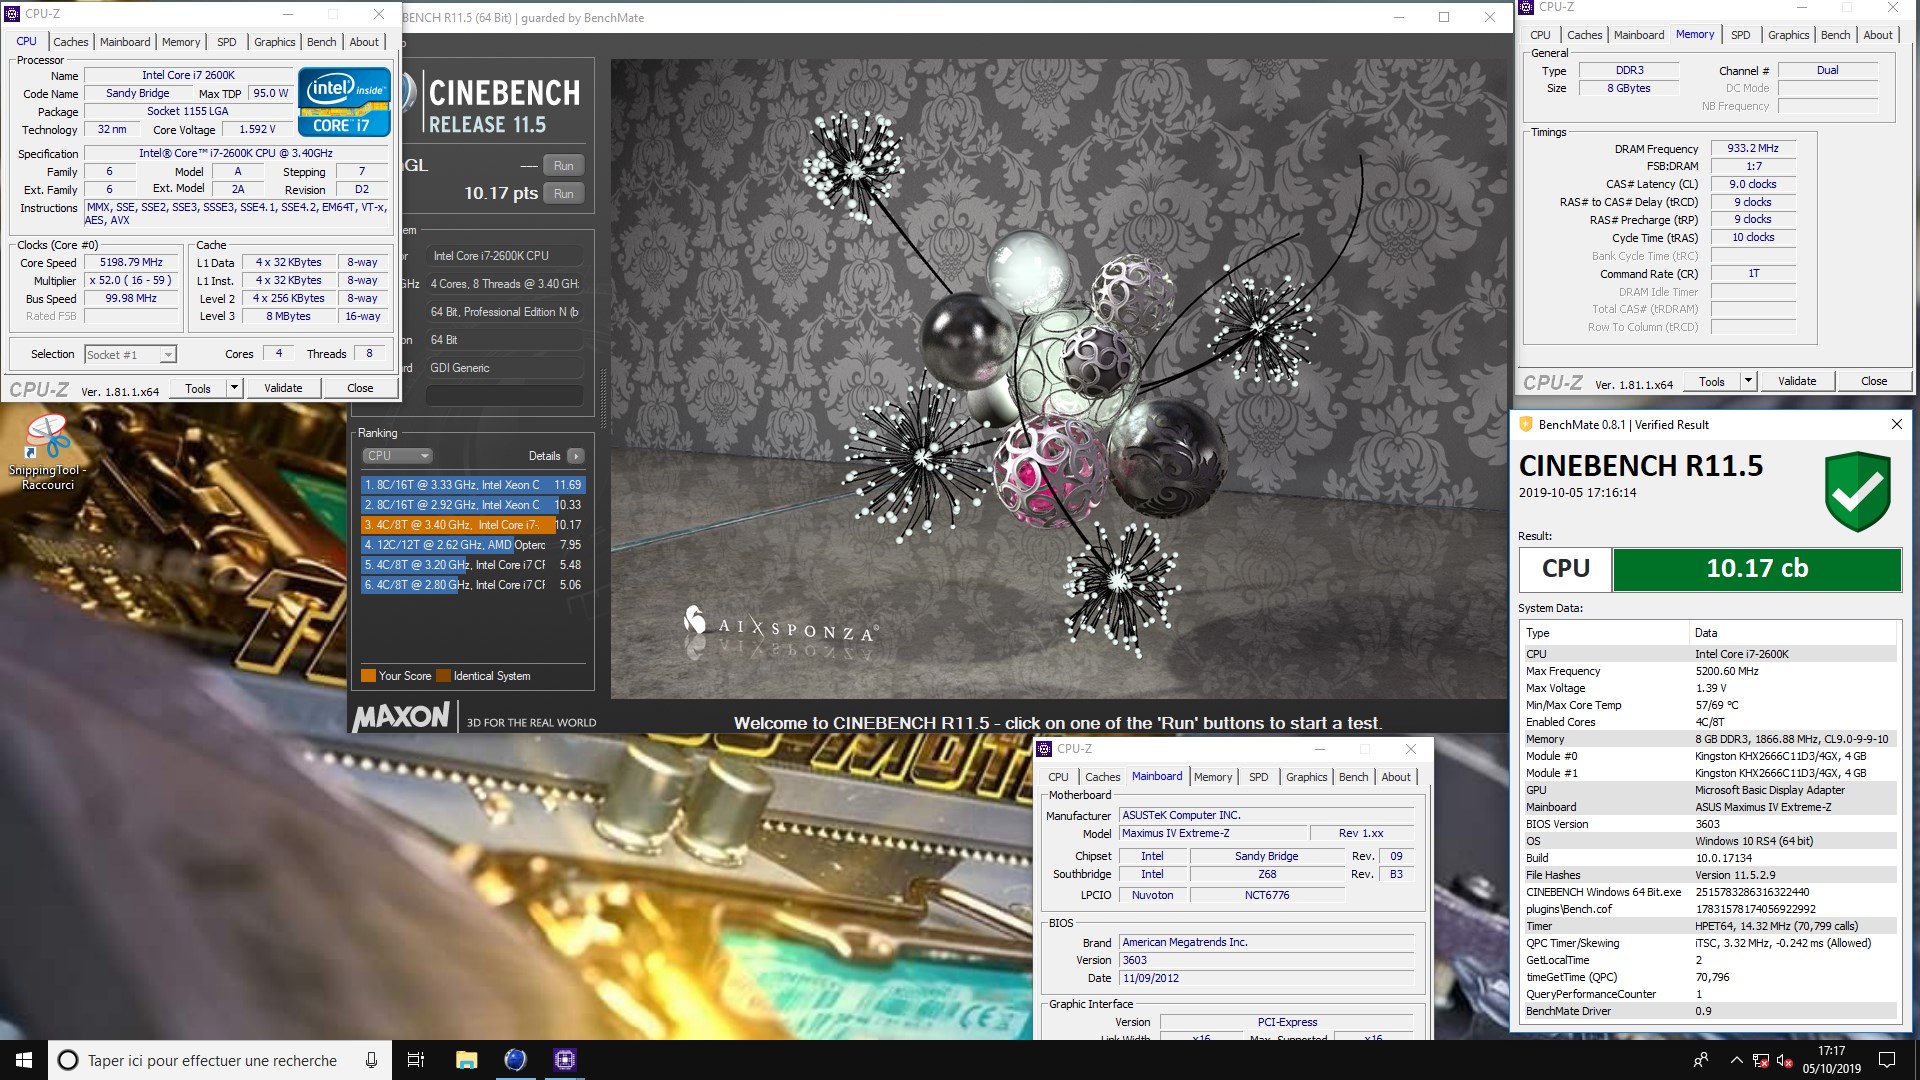Open the Tools dropdown arrow in the top-left CPU-Z window
Image resolution: width=1920 pixels, height=1080 pixels.
[x=234, y=388]
